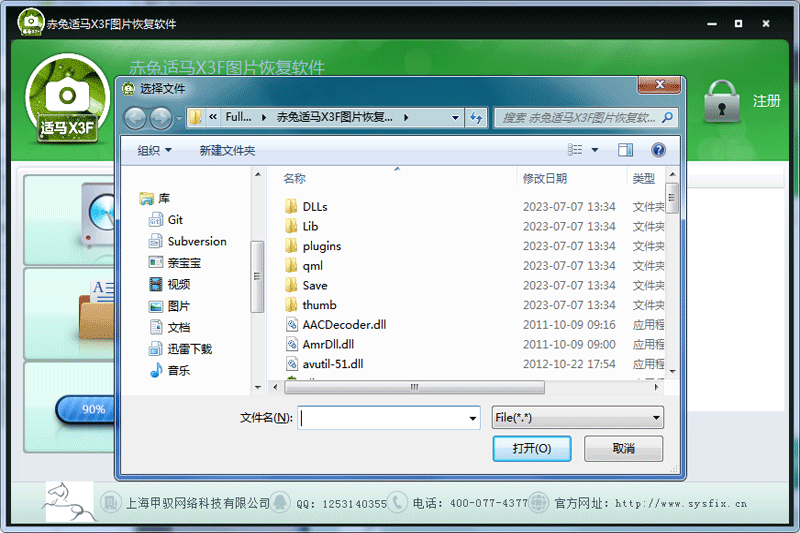Click the 文件名 filename input field
Screen dimensions: 800x533
[383, 418]
